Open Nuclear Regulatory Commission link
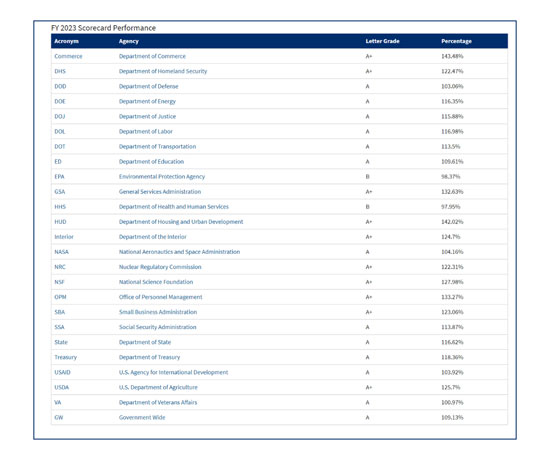The image size is (550, 460). (160, 267)
